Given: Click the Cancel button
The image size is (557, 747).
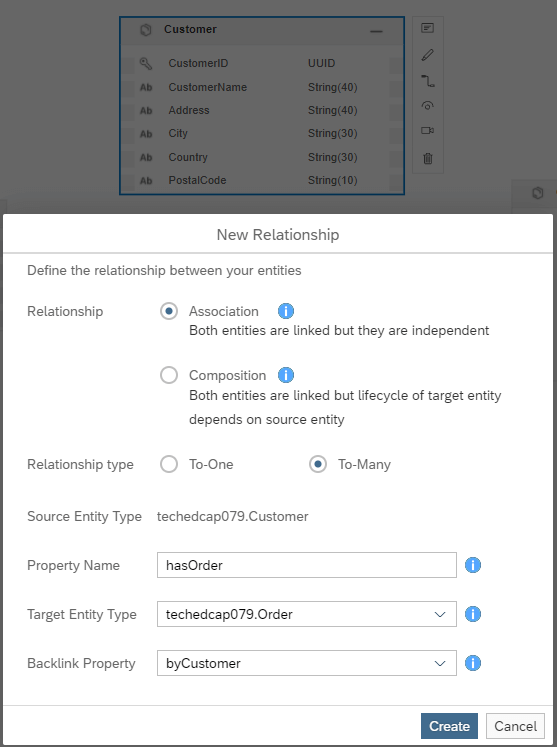Looking at the screenshot, I should [x=515, y=726].
